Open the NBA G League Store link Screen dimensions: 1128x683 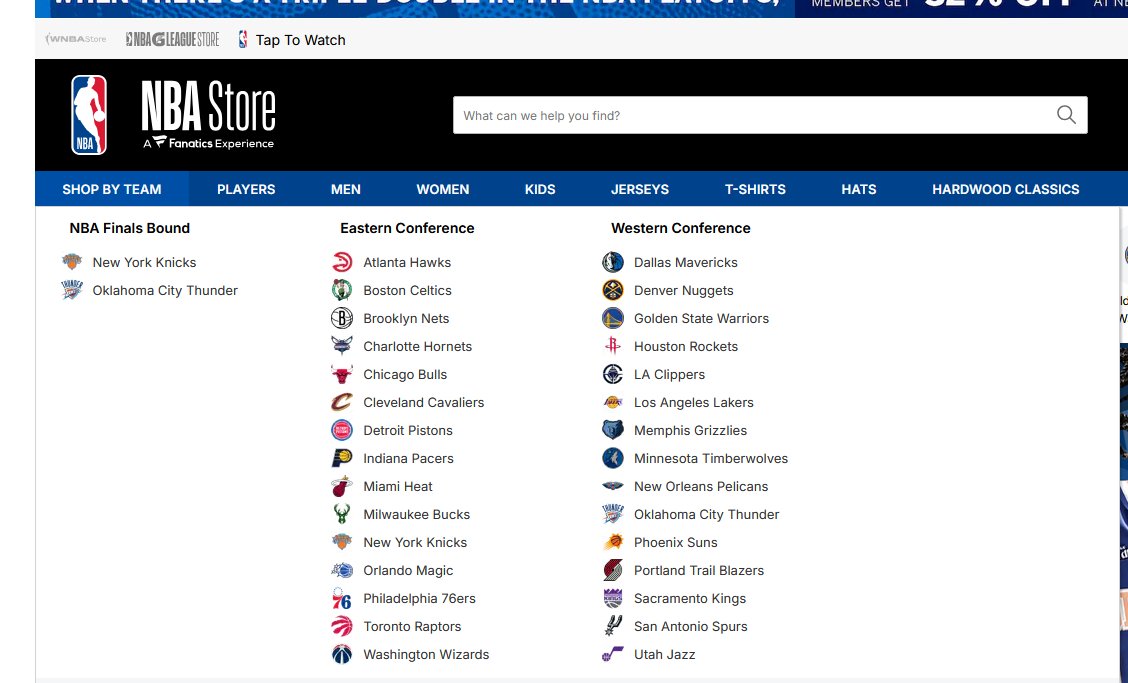(x=173, y=40)
